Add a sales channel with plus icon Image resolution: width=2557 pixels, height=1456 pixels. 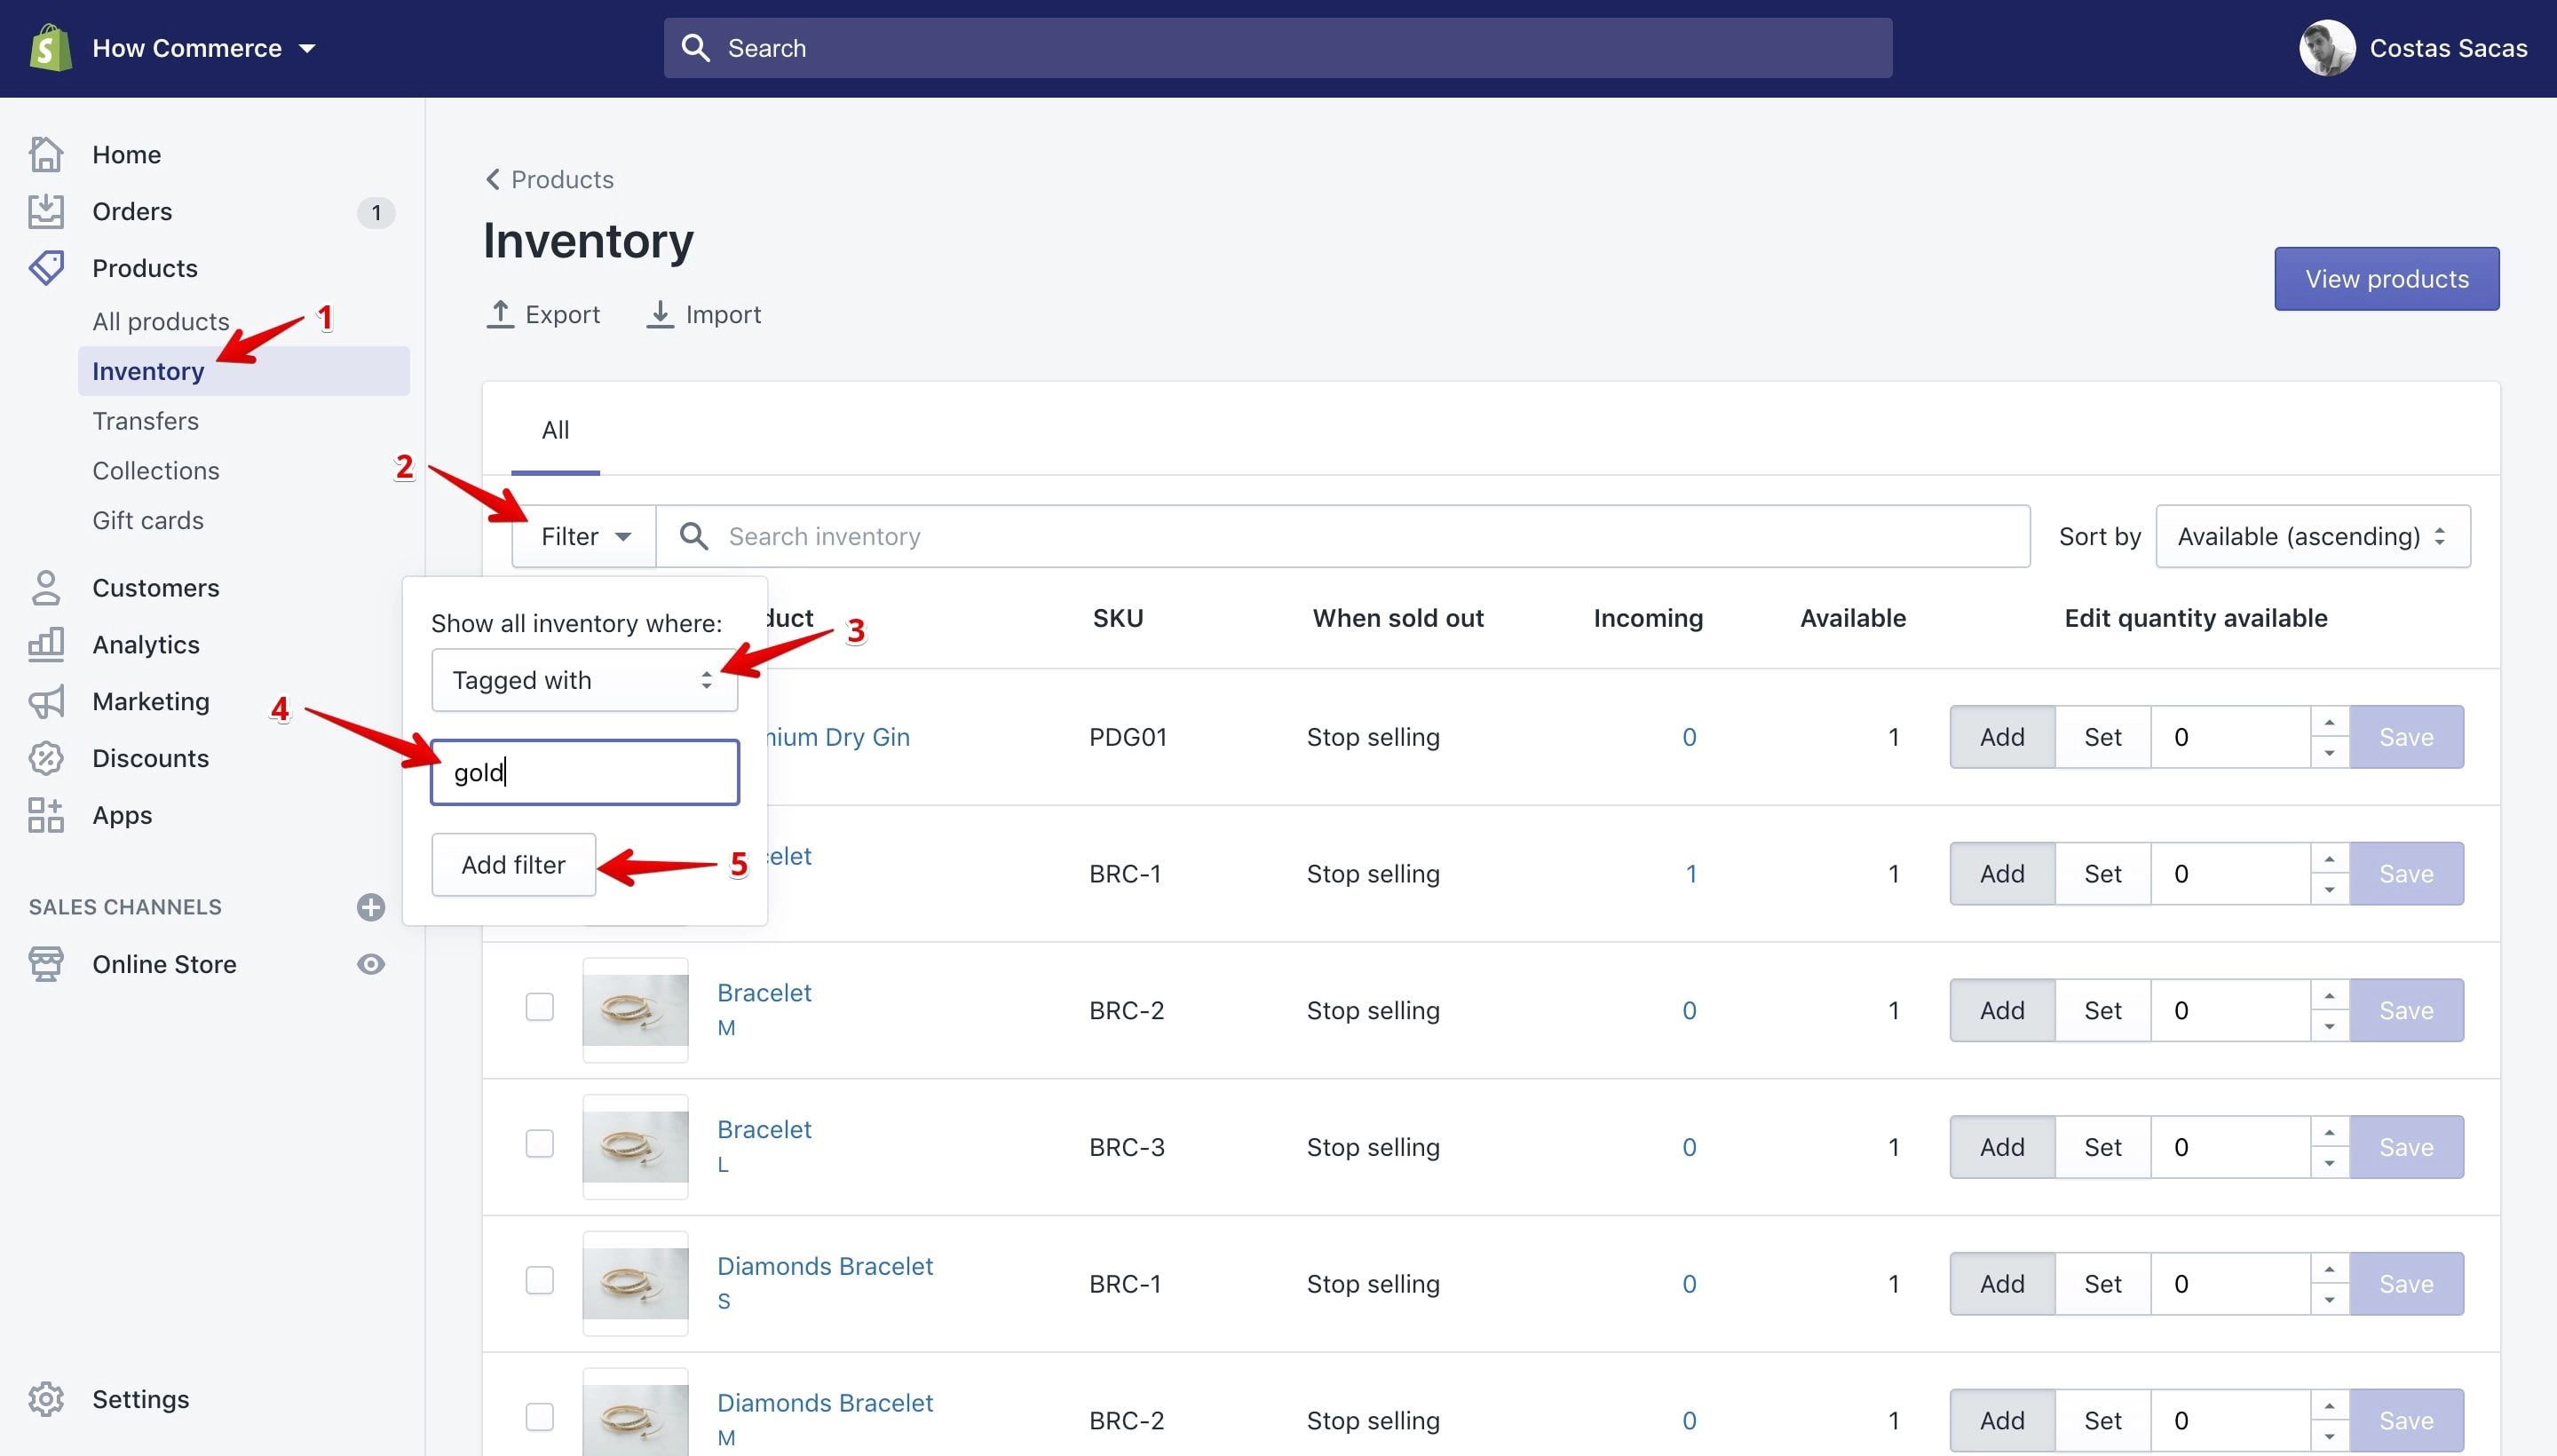click(x=371, y=907)
